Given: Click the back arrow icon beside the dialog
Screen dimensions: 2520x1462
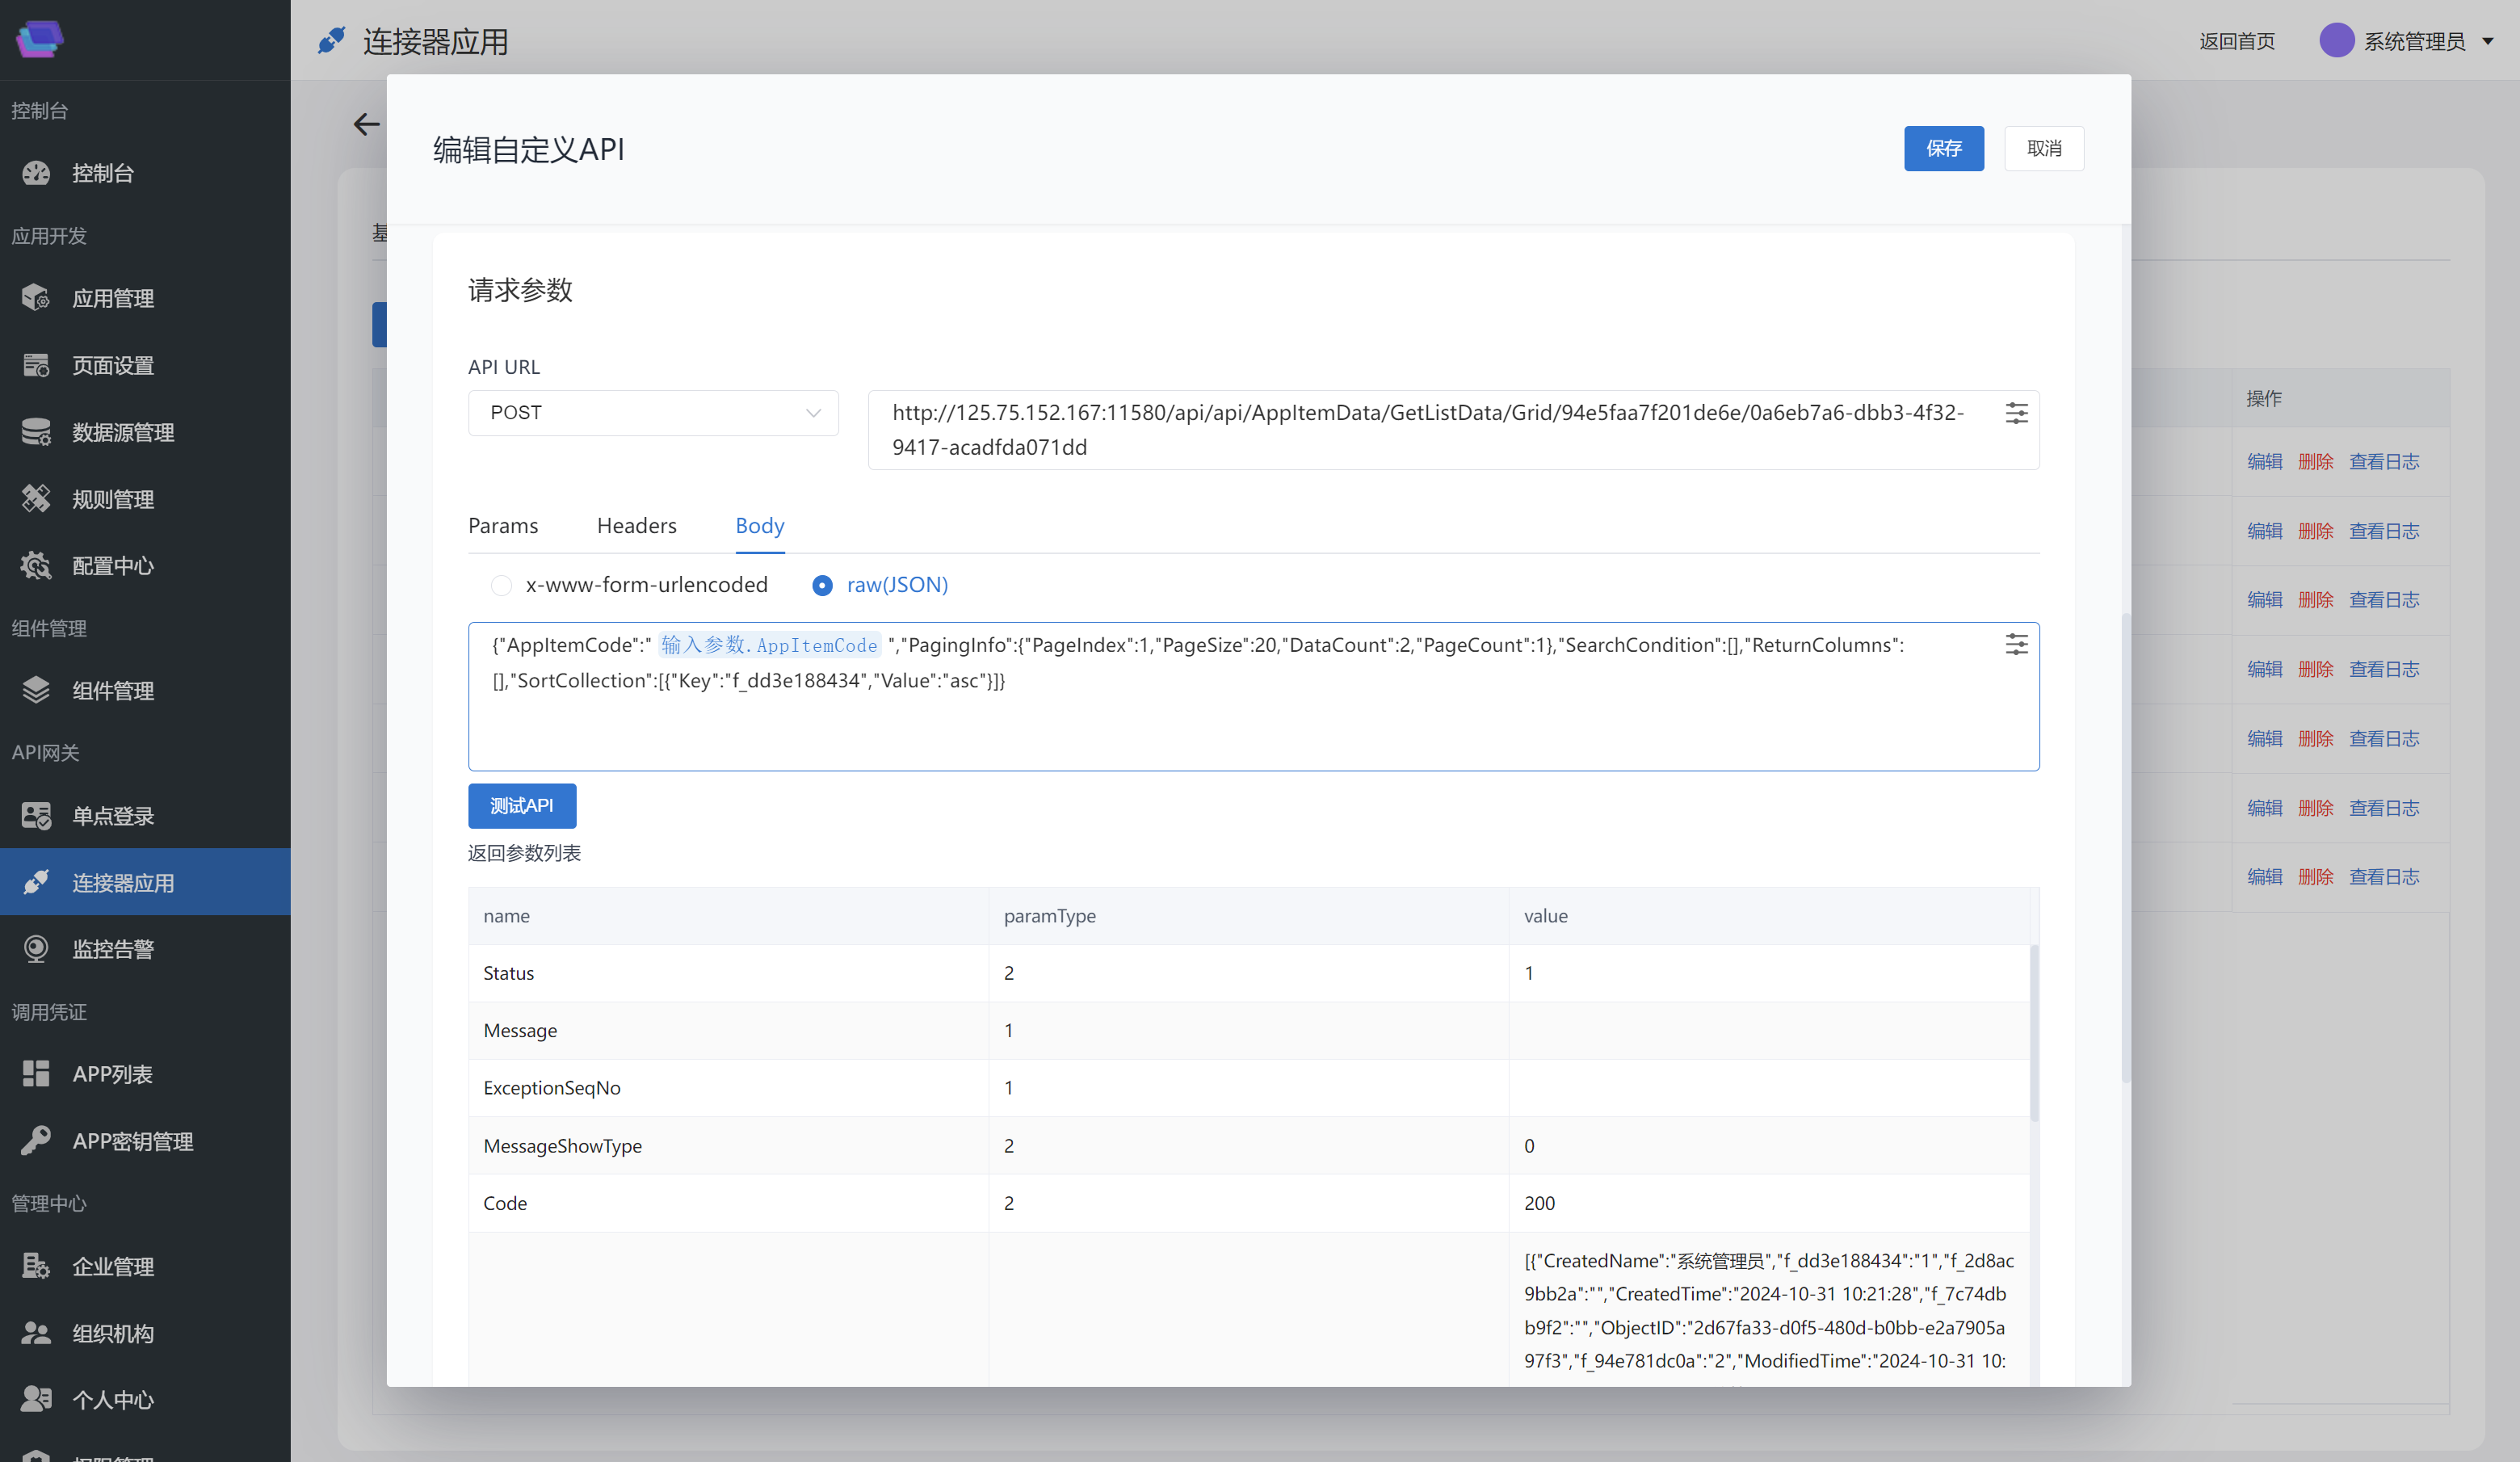Looking at the screenshot, I should [x=366, y=124].
